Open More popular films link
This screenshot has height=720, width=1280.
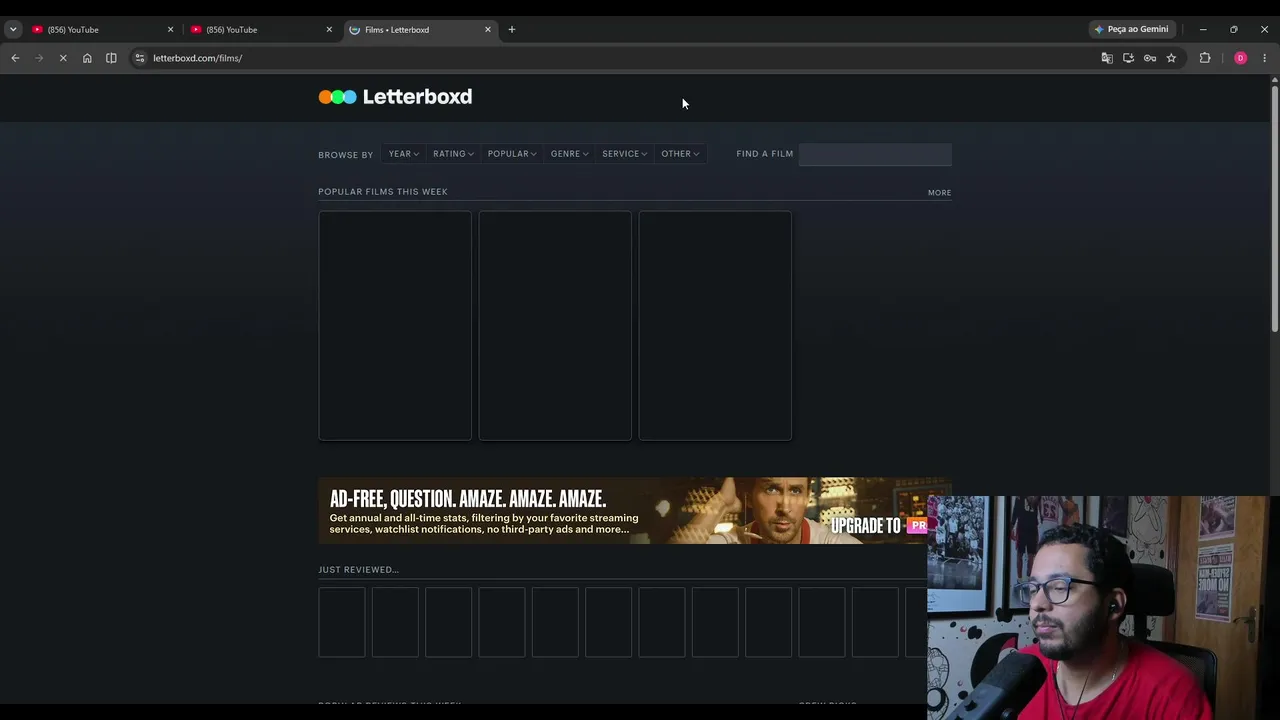pyautogui.click(x=939, y=193)
